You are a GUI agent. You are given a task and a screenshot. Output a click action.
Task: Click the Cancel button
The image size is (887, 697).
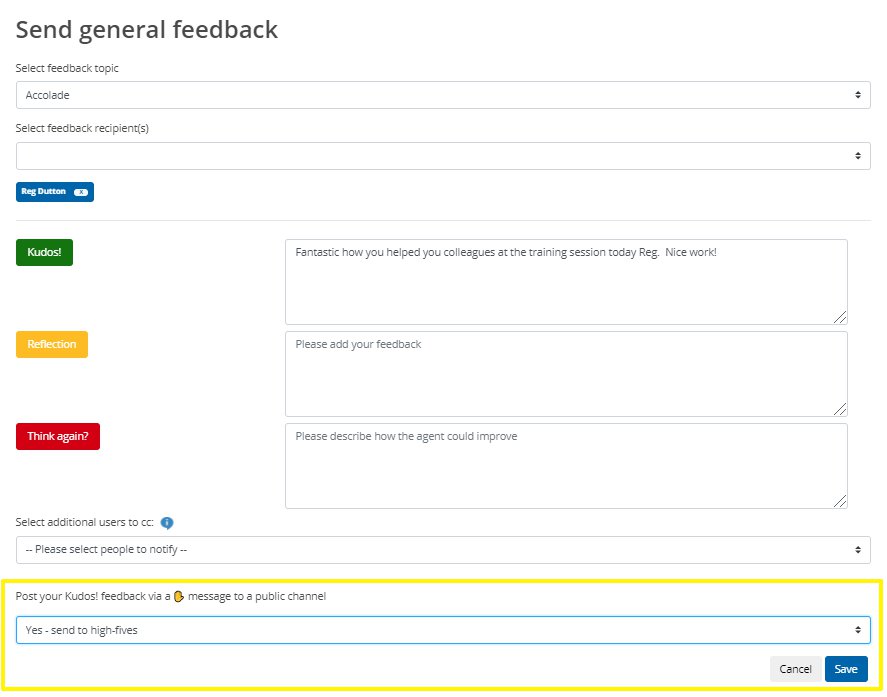click(x=795, y=670)
